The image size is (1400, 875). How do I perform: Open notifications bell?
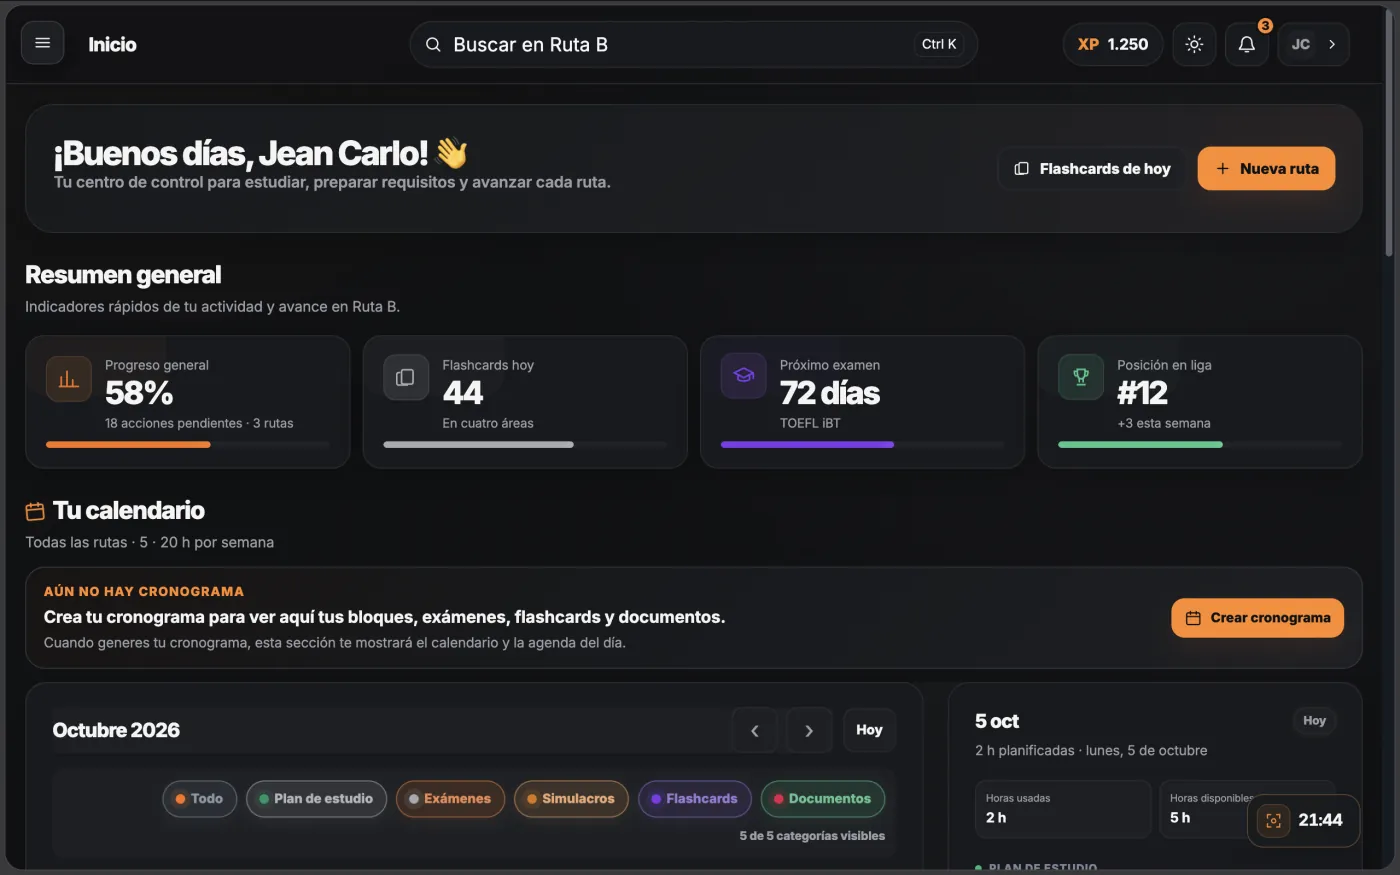coord(1247,44)
